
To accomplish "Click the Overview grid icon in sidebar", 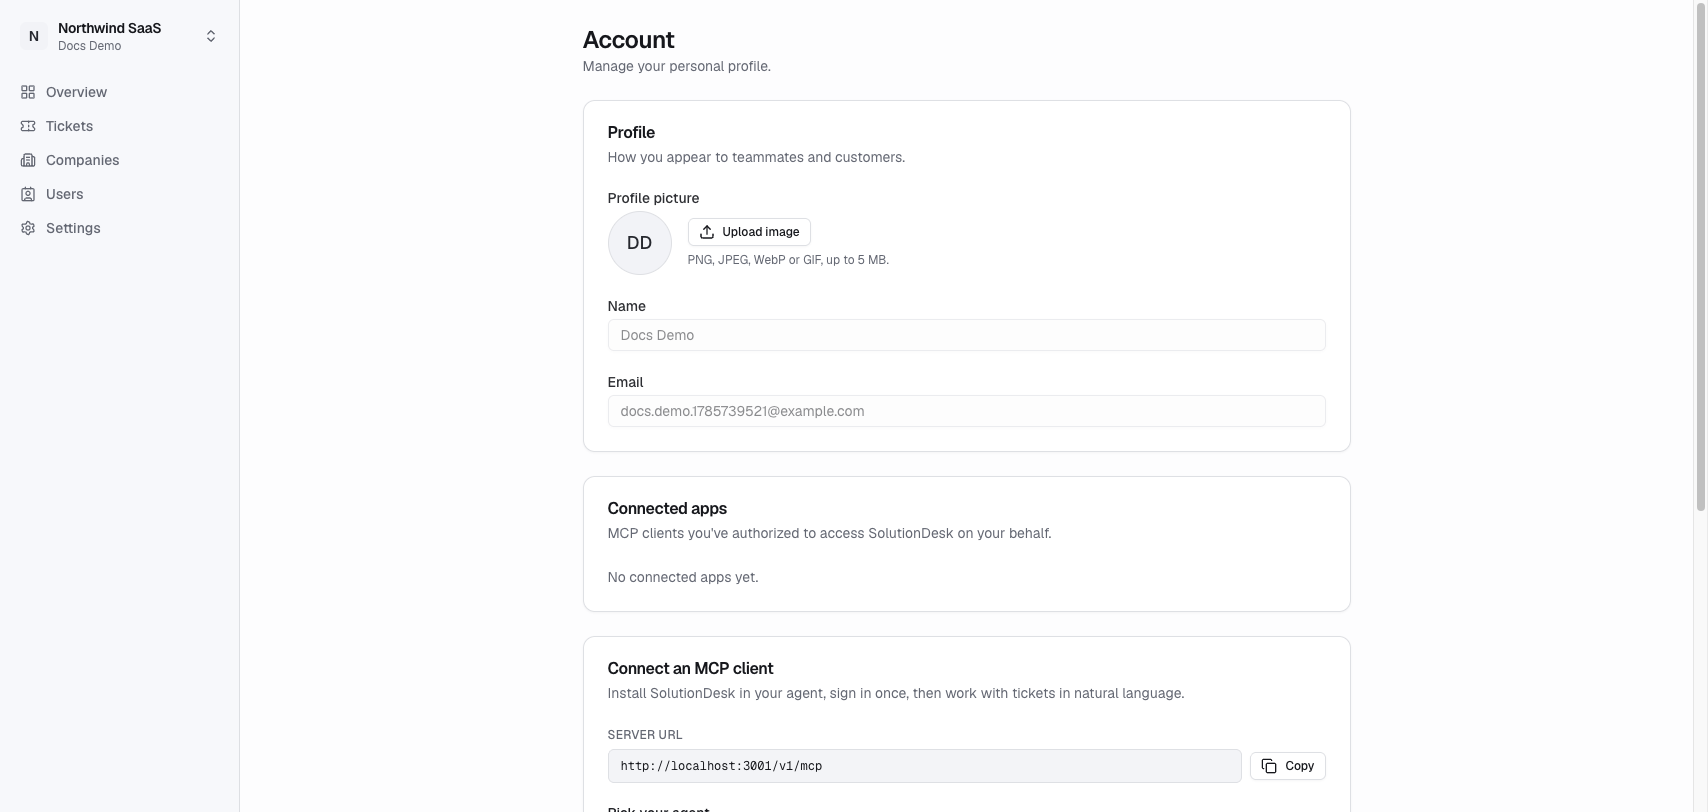I will tap(28, 92).
